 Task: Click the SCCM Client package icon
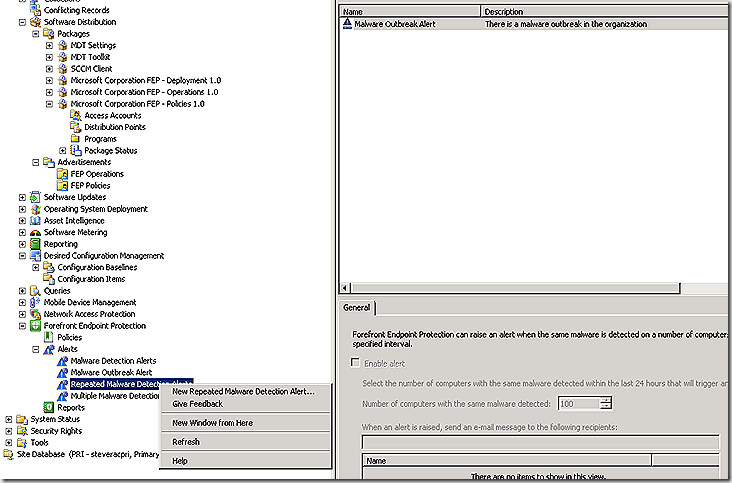point(62,69)
